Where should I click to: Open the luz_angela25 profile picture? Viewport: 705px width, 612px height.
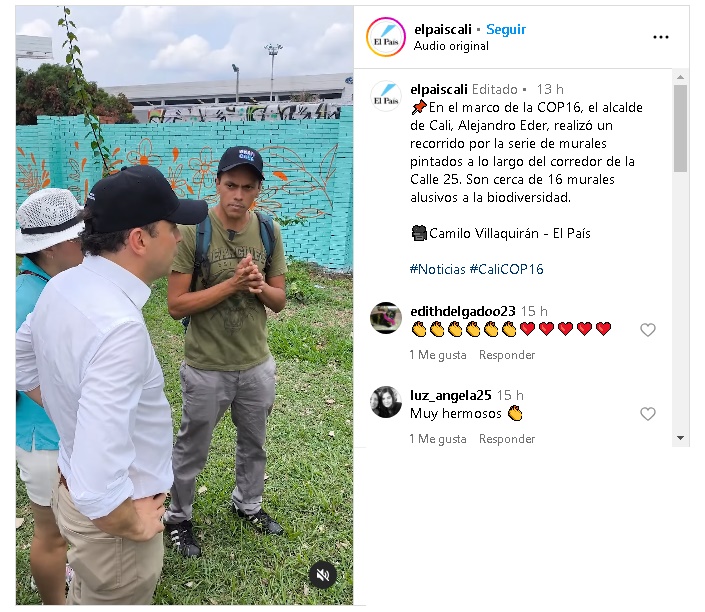click(x=386, y=402)
